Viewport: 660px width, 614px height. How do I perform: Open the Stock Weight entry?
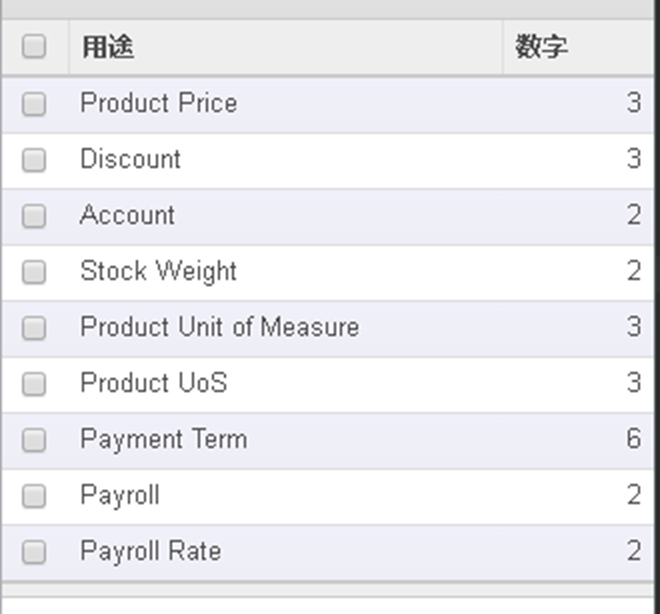(158, 271)
